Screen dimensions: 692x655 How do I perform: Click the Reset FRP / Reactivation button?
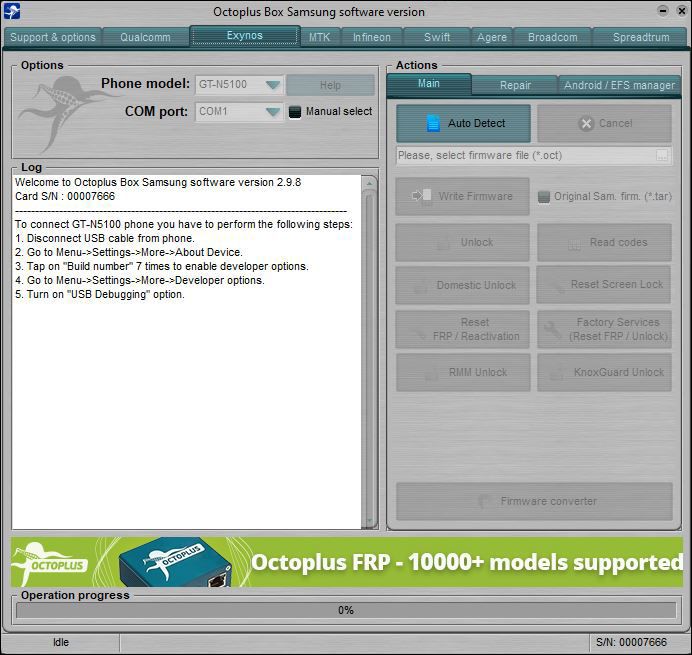[x=463, y=329]
